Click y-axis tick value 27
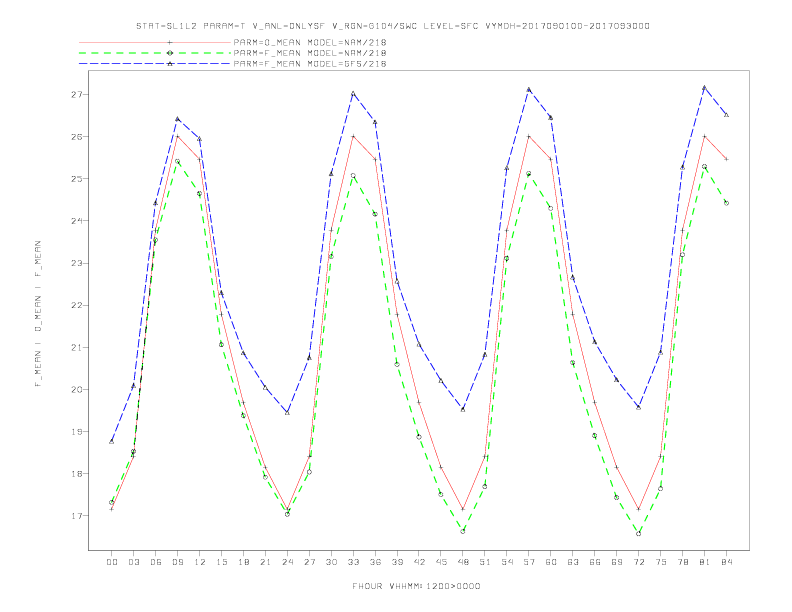Image resolution: width=792 pixels, height=612 pixels. (x=77, y=94)
